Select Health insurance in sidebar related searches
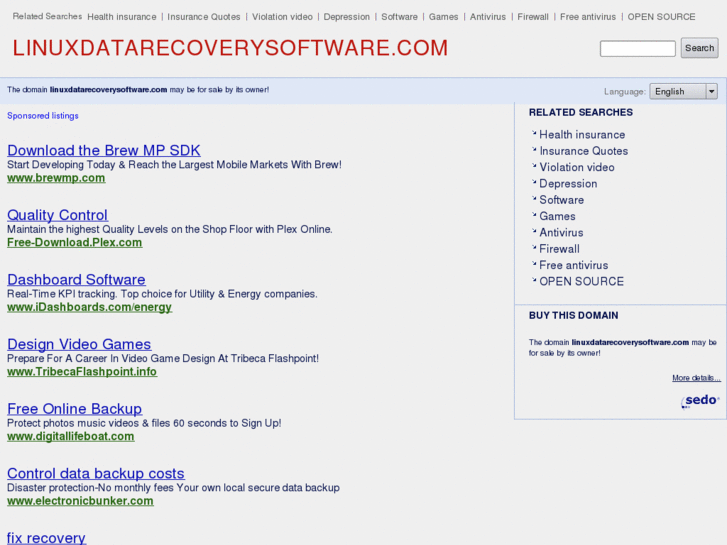This screenshot has height=545, width=727. [x=582, y=135]
